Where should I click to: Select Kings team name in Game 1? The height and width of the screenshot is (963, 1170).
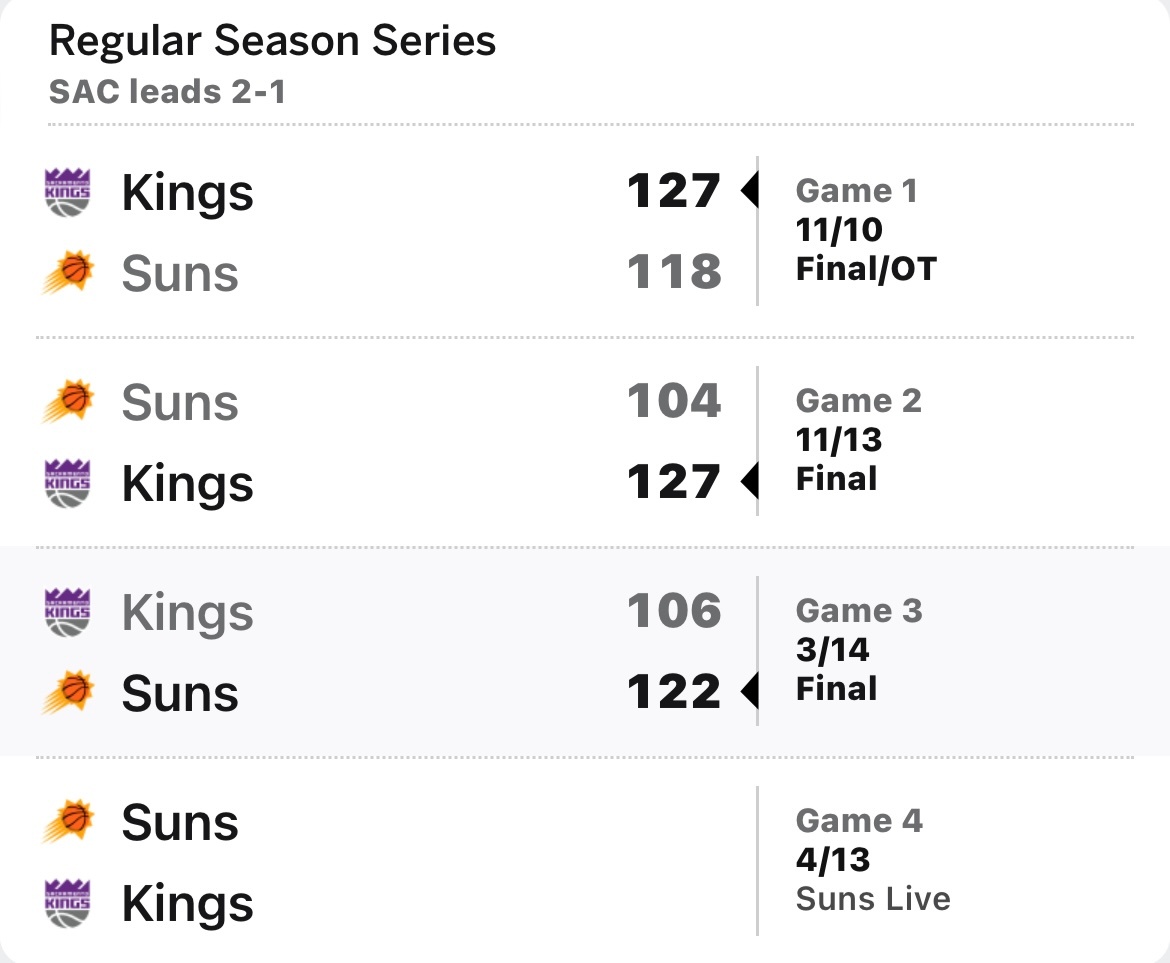pos(187,194)
